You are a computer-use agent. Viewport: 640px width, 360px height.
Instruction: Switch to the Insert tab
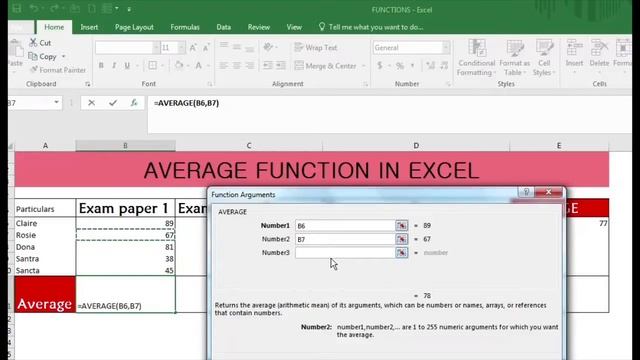click(x=89, y=27)
